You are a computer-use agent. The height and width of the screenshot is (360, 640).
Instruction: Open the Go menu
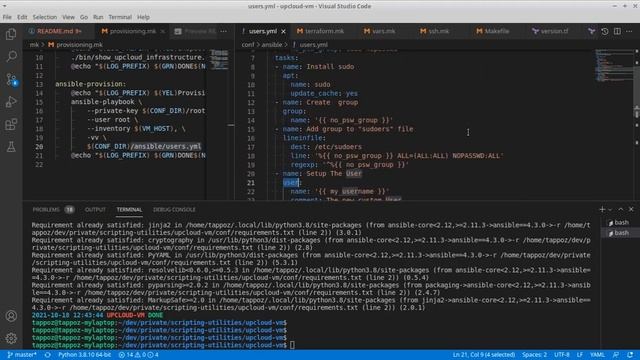pyautogui.click(x=84, y=17)
